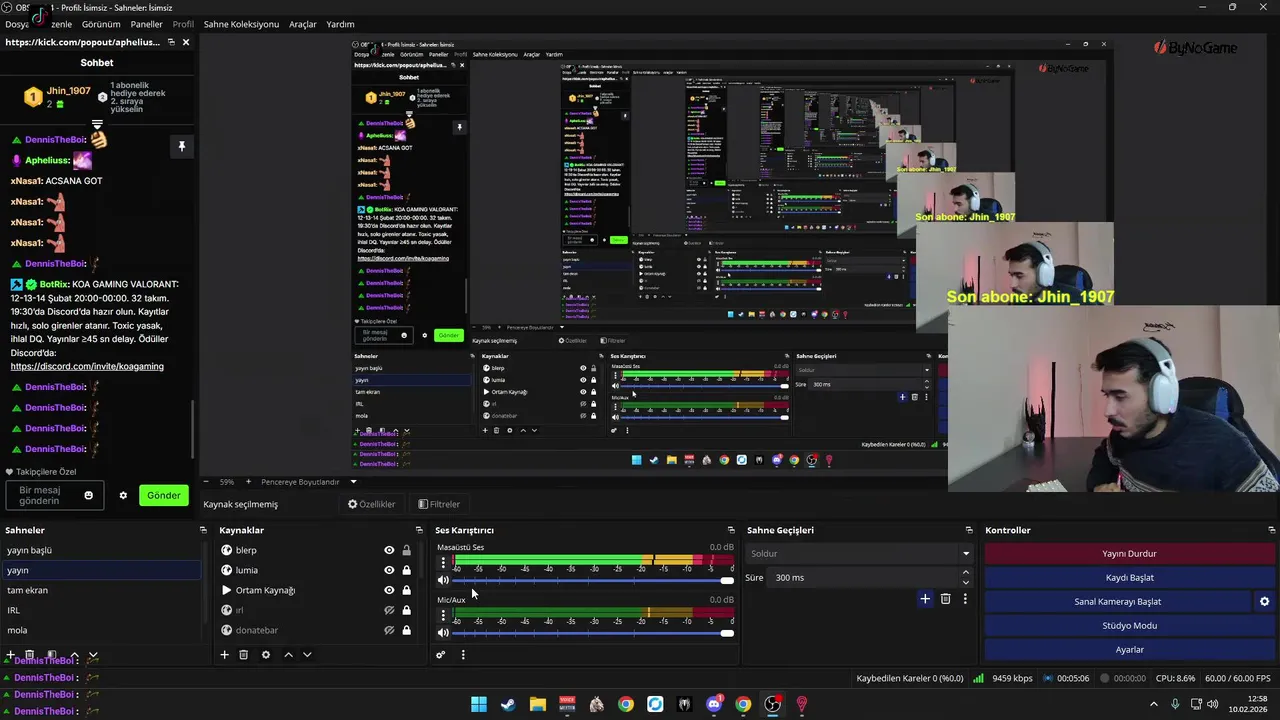The image size is (1280, 720).
Task: Pop out the chat dock window icon
Action: click(x=171, y=42)
